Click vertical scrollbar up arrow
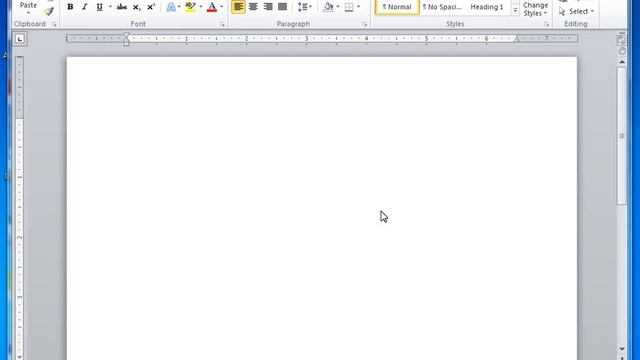This screenshot has width=640, height=360. (622, 62)
